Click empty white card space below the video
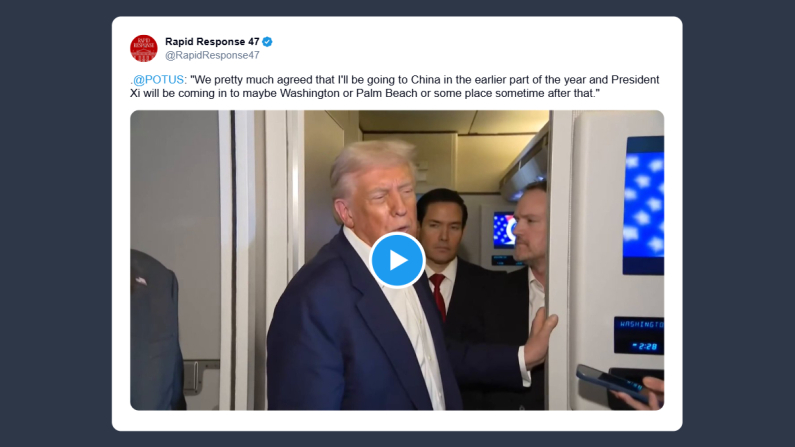 (397, 421)
